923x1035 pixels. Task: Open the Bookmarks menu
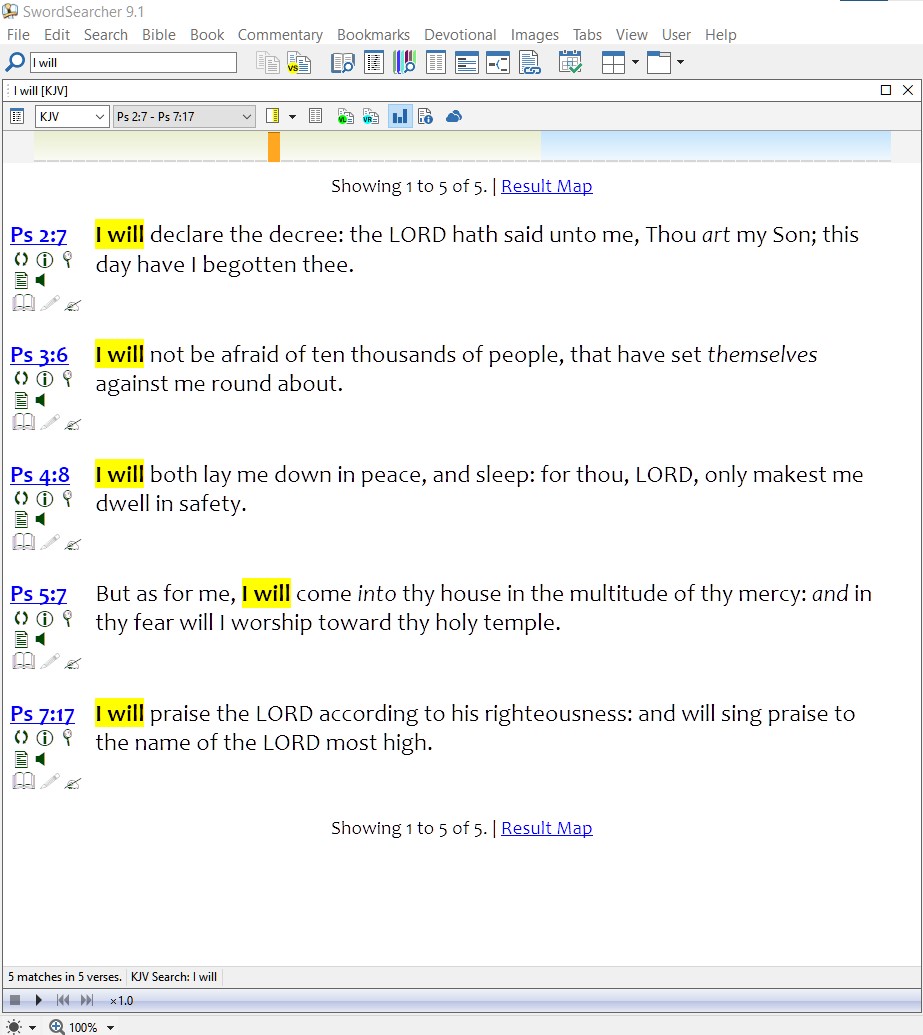coord(373,34)
